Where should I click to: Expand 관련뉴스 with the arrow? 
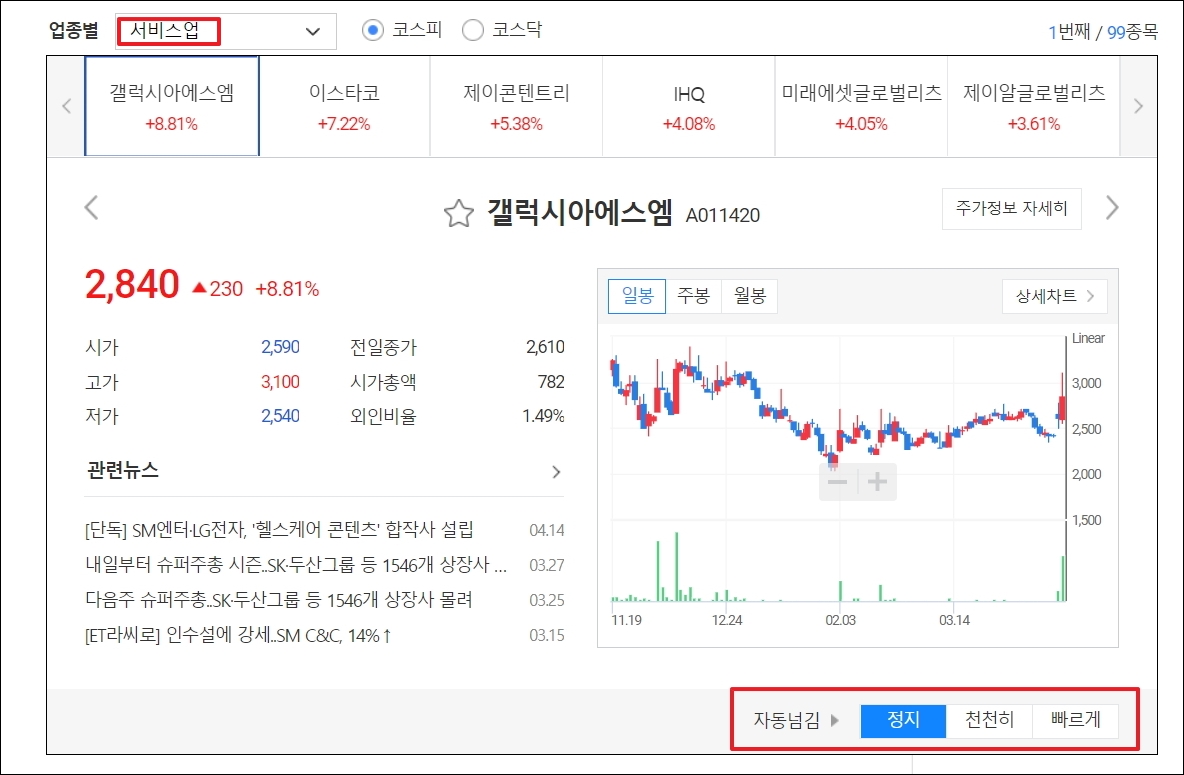[x=557, y=472]
